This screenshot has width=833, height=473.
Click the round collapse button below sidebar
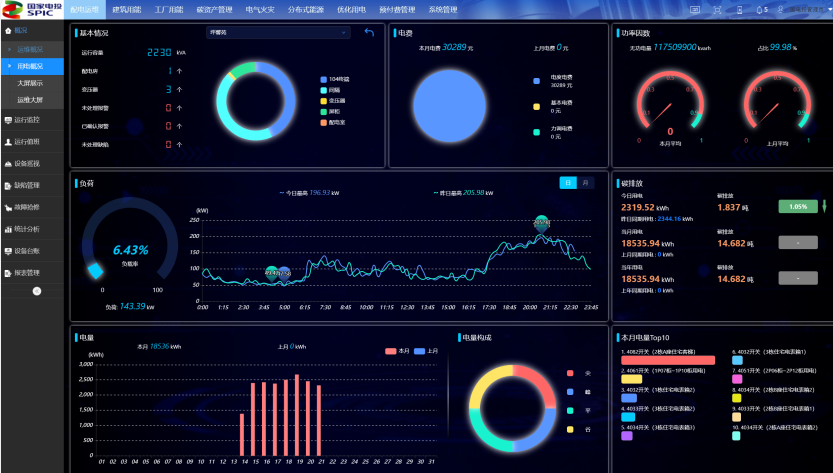click(37, 291)
